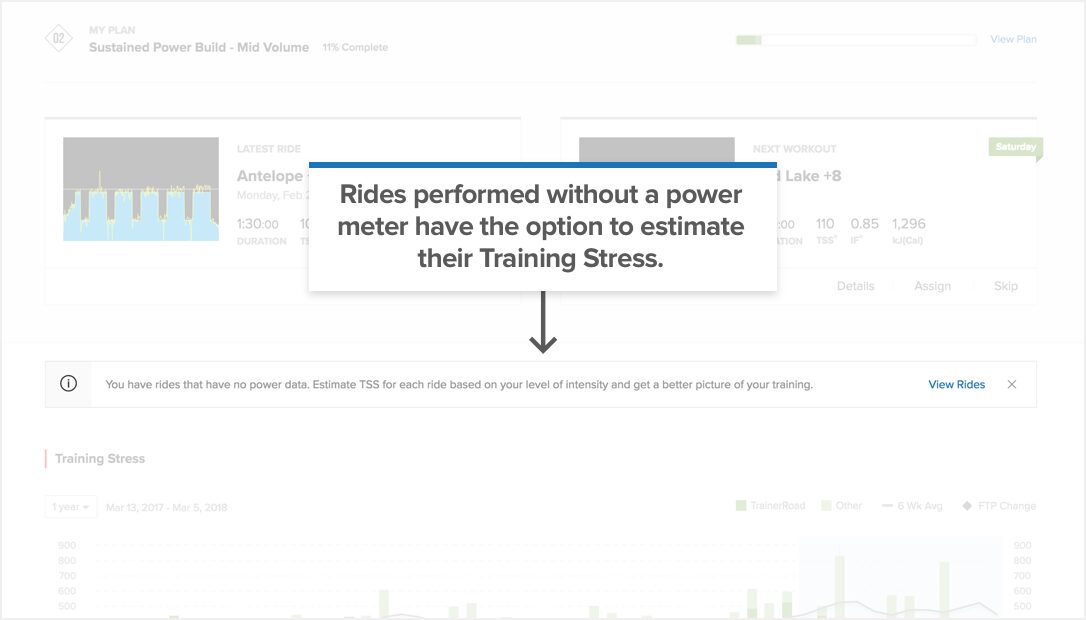This screenshot has height=620, width=1086.
Task: Open Sustained Power Build - Mid Volume plan
Action: 199,47
